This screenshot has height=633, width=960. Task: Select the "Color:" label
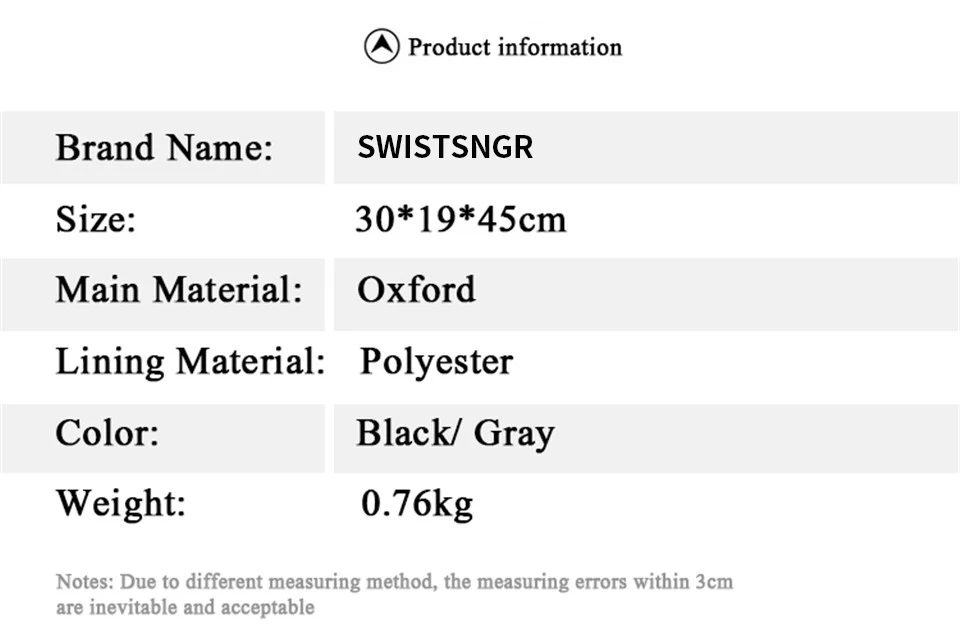(x=107, y=433)
